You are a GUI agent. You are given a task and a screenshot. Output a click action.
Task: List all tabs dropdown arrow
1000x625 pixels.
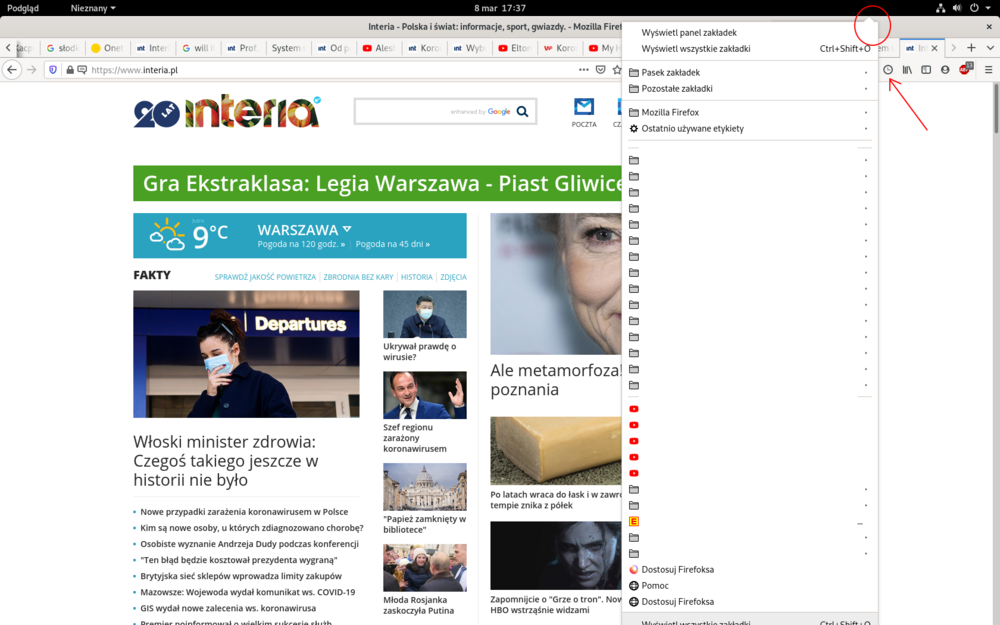coord(990,48)
